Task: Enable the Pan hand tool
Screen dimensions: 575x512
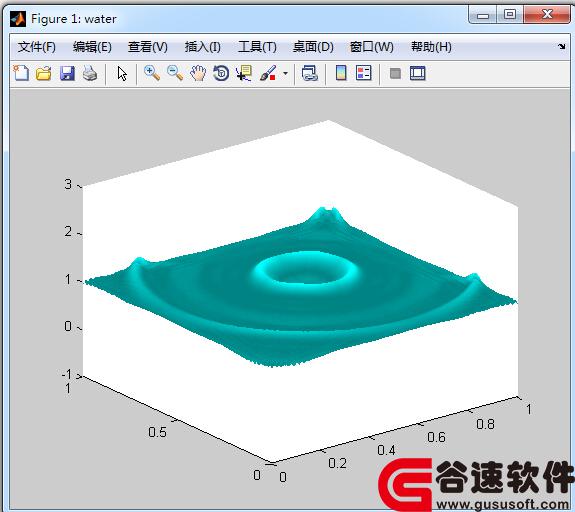Action: click(198, 73)
